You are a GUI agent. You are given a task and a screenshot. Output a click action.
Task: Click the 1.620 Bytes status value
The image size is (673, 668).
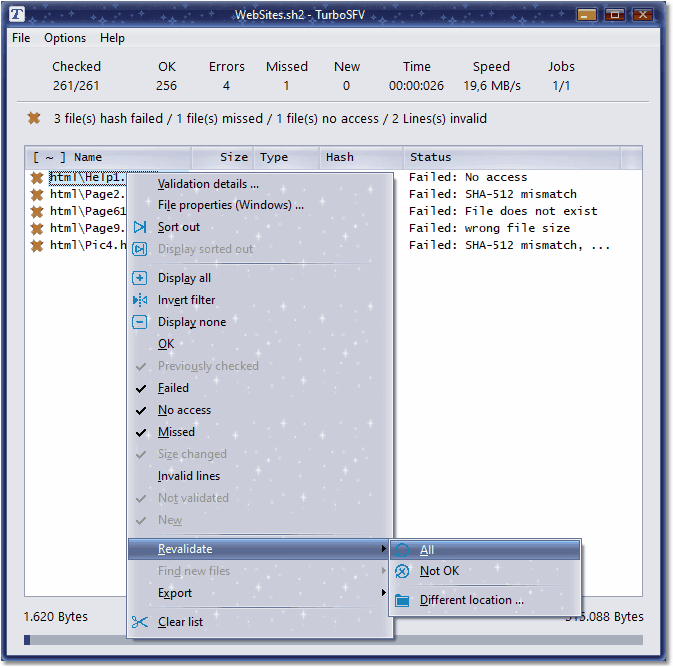tap(55, 617)
